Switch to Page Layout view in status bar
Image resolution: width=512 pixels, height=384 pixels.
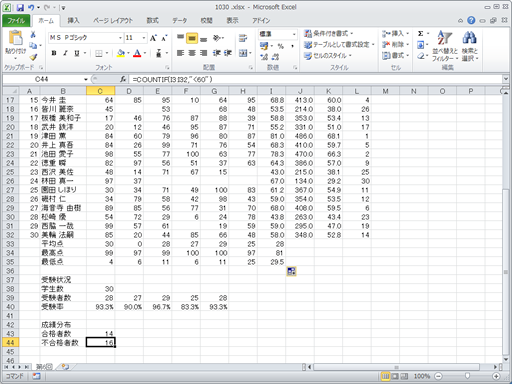click(395, 376)
